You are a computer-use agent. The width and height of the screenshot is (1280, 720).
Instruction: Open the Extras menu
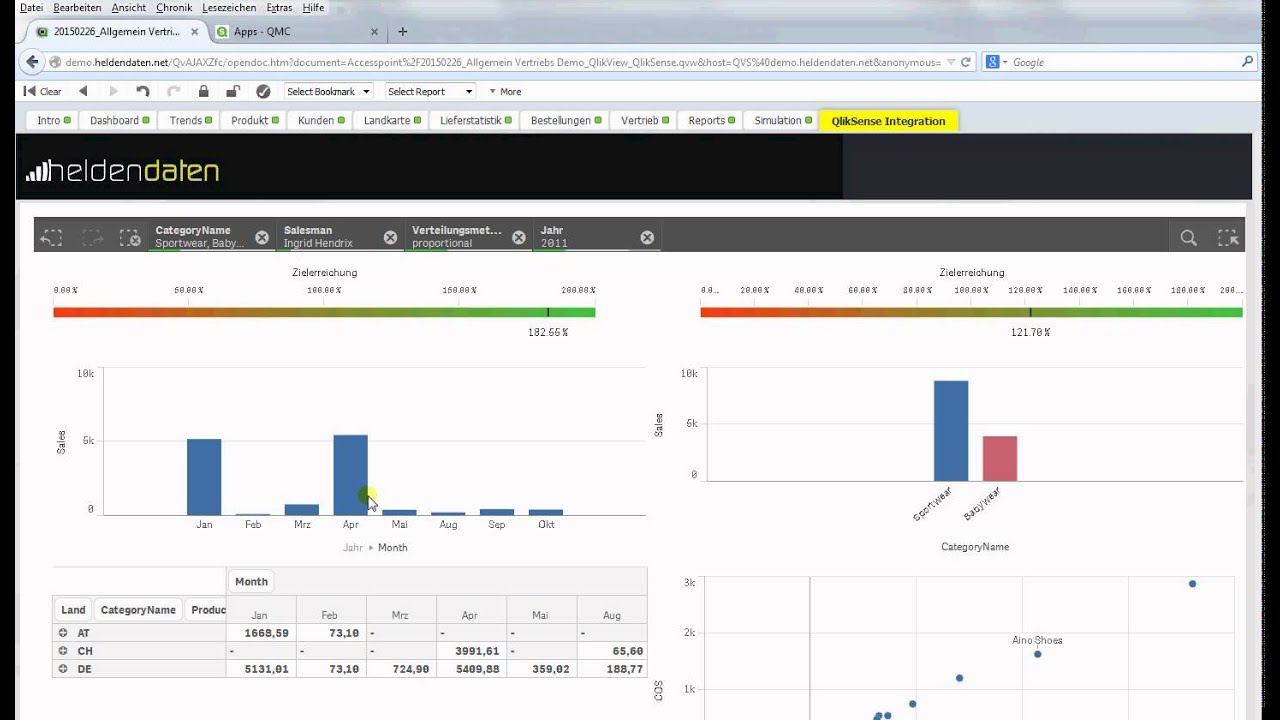279,7
